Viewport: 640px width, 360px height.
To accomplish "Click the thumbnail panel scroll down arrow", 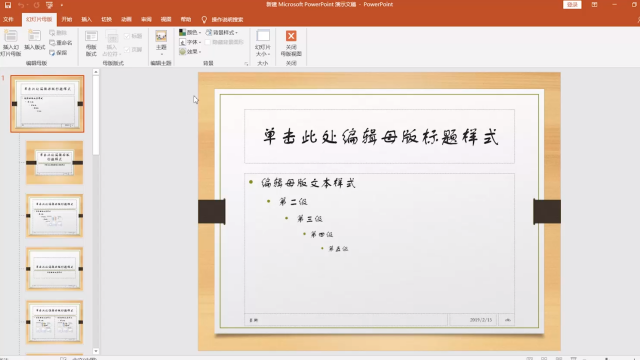I will click(x=96, y=351).
